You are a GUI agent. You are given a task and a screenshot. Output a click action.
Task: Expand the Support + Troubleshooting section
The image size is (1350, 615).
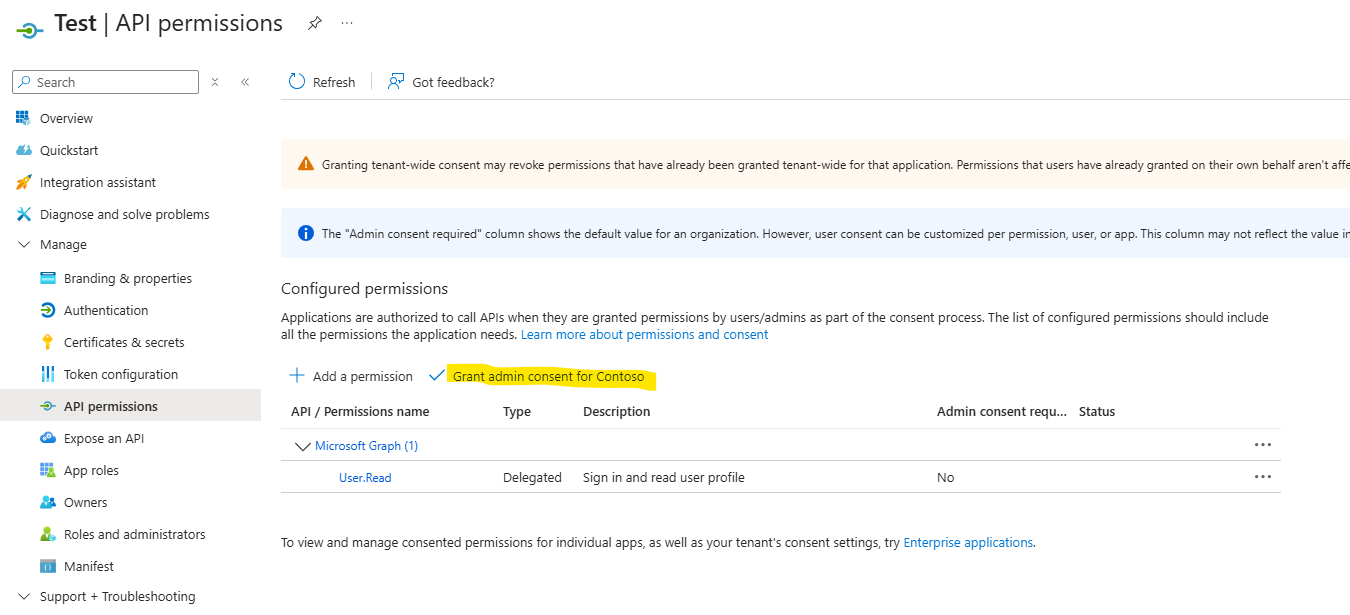[24, 596]
